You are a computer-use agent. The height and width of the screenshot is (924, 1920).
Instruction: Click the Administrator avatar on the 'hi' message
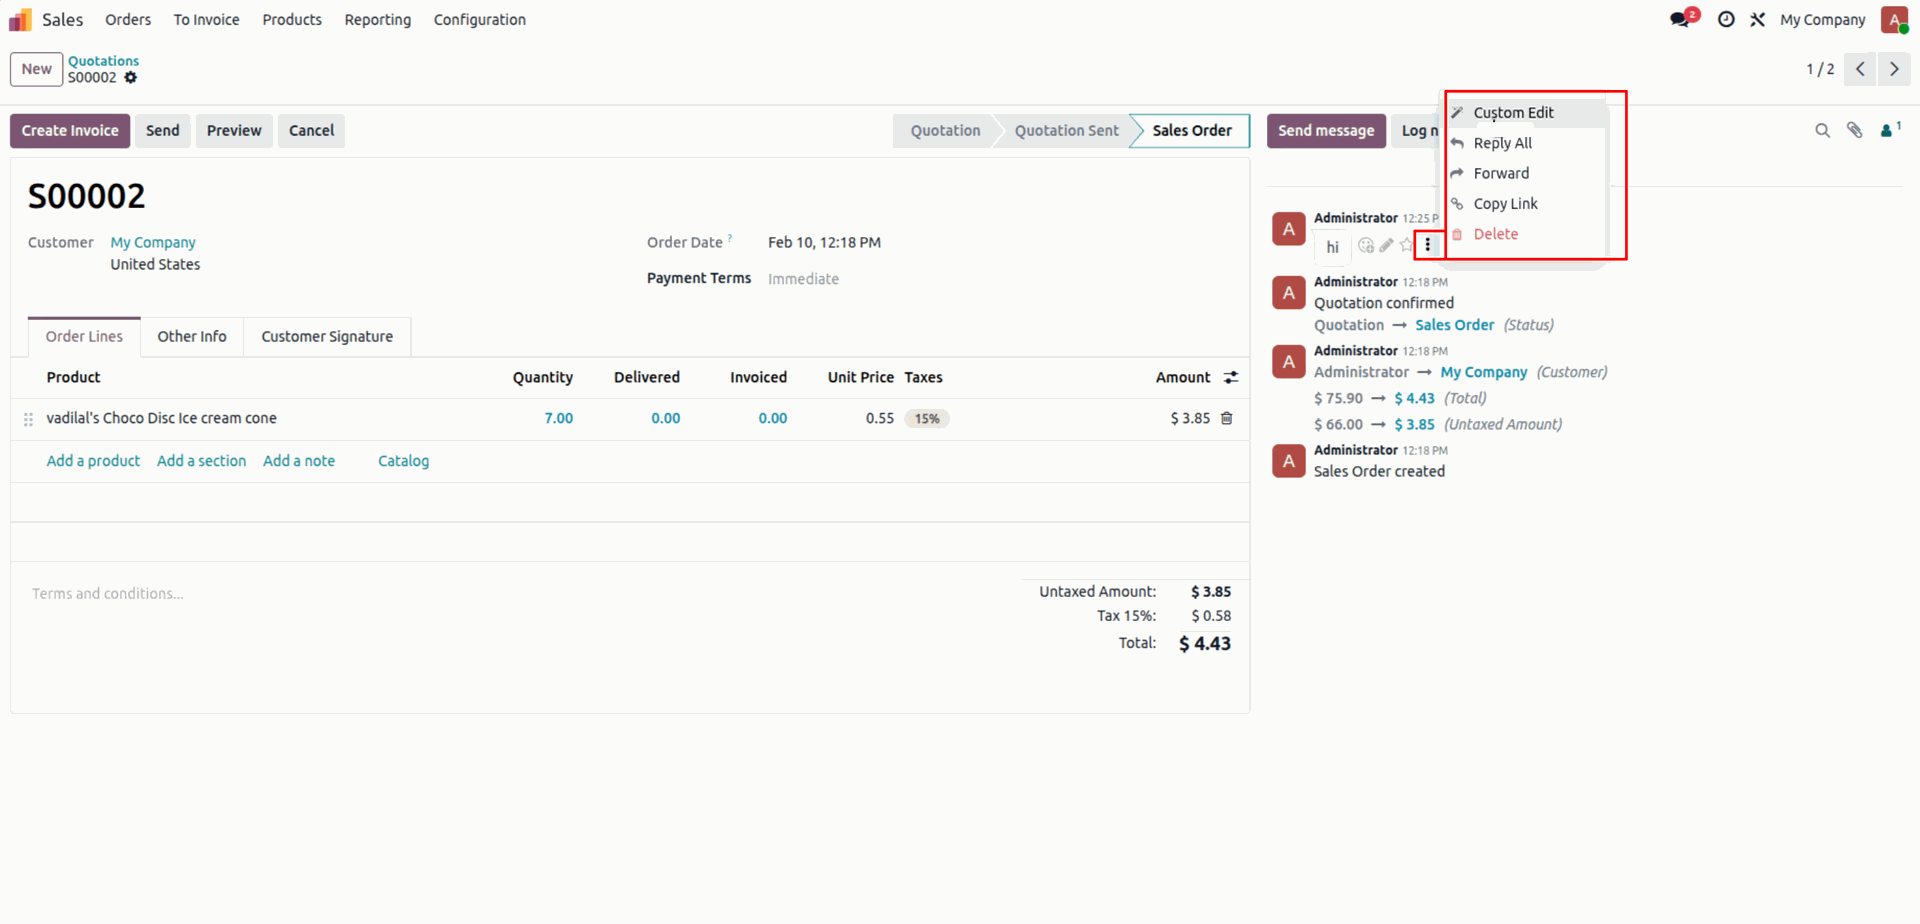pos(1288,229)
